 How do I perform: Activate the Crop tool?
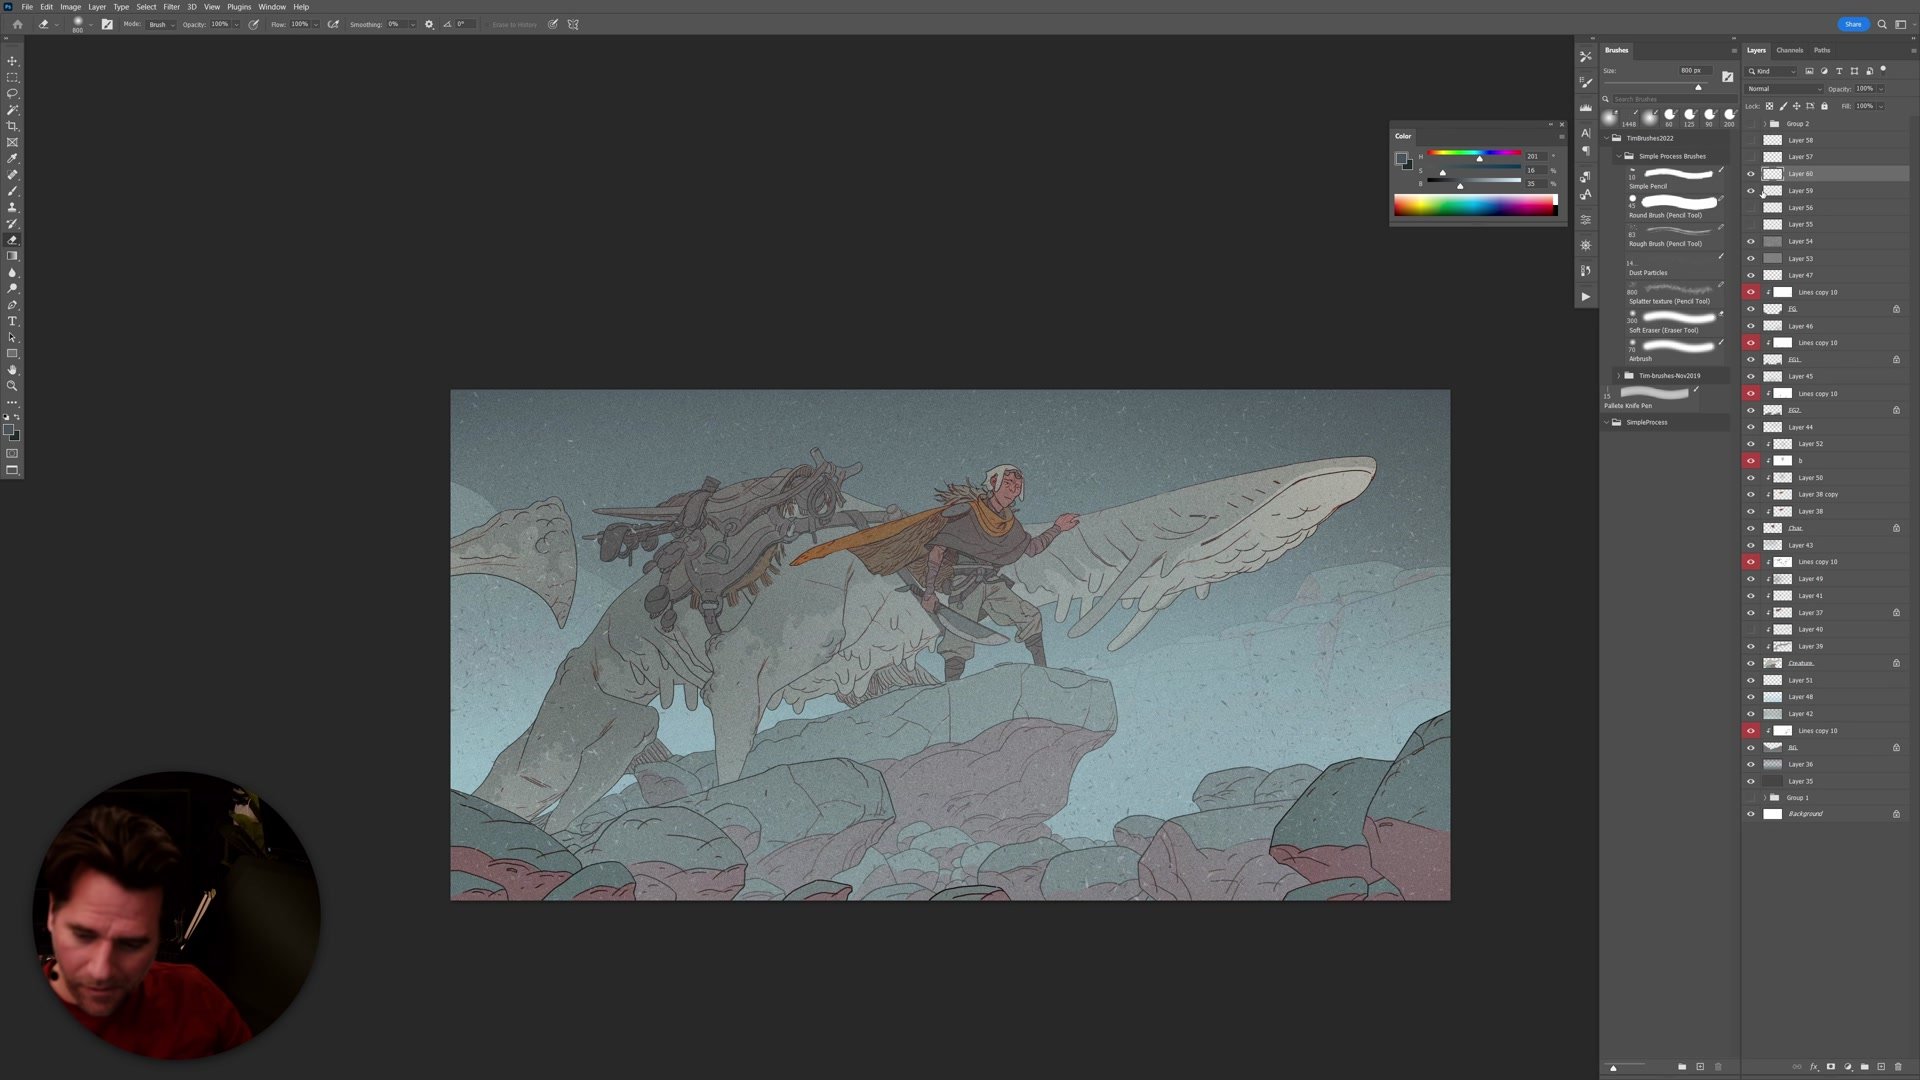pos(13,126)
